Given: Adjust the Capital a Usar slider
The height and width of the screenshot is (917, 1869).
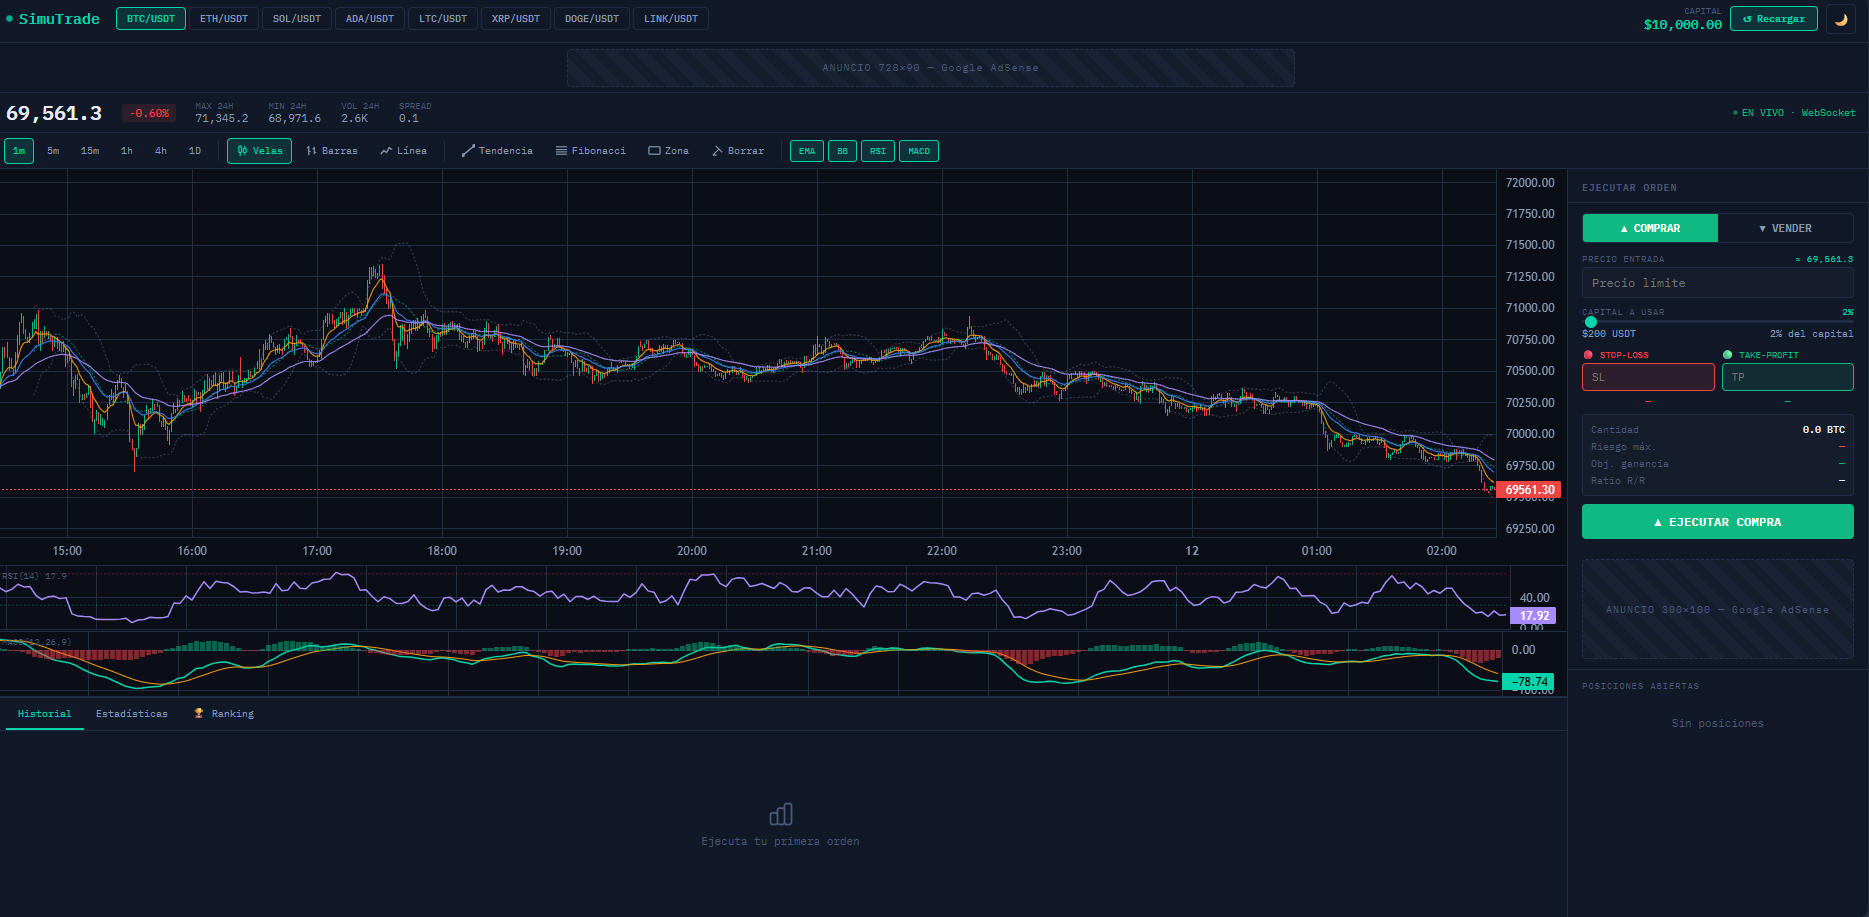Looking at the screenshot, I should pyautogui.click(x=1591, y=322).
